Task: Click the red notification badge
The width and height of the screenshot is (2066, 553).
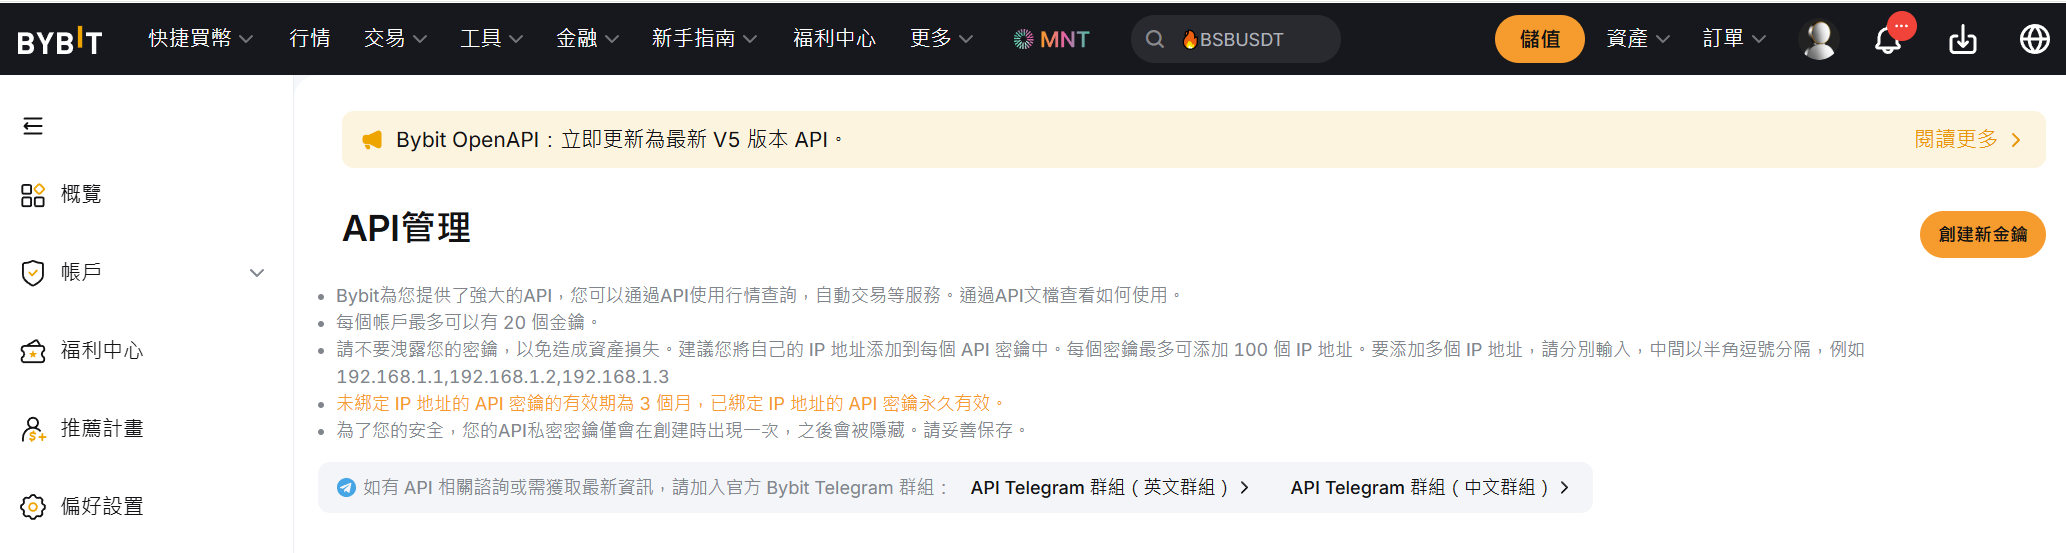Action: click(x=1902, y=26)
